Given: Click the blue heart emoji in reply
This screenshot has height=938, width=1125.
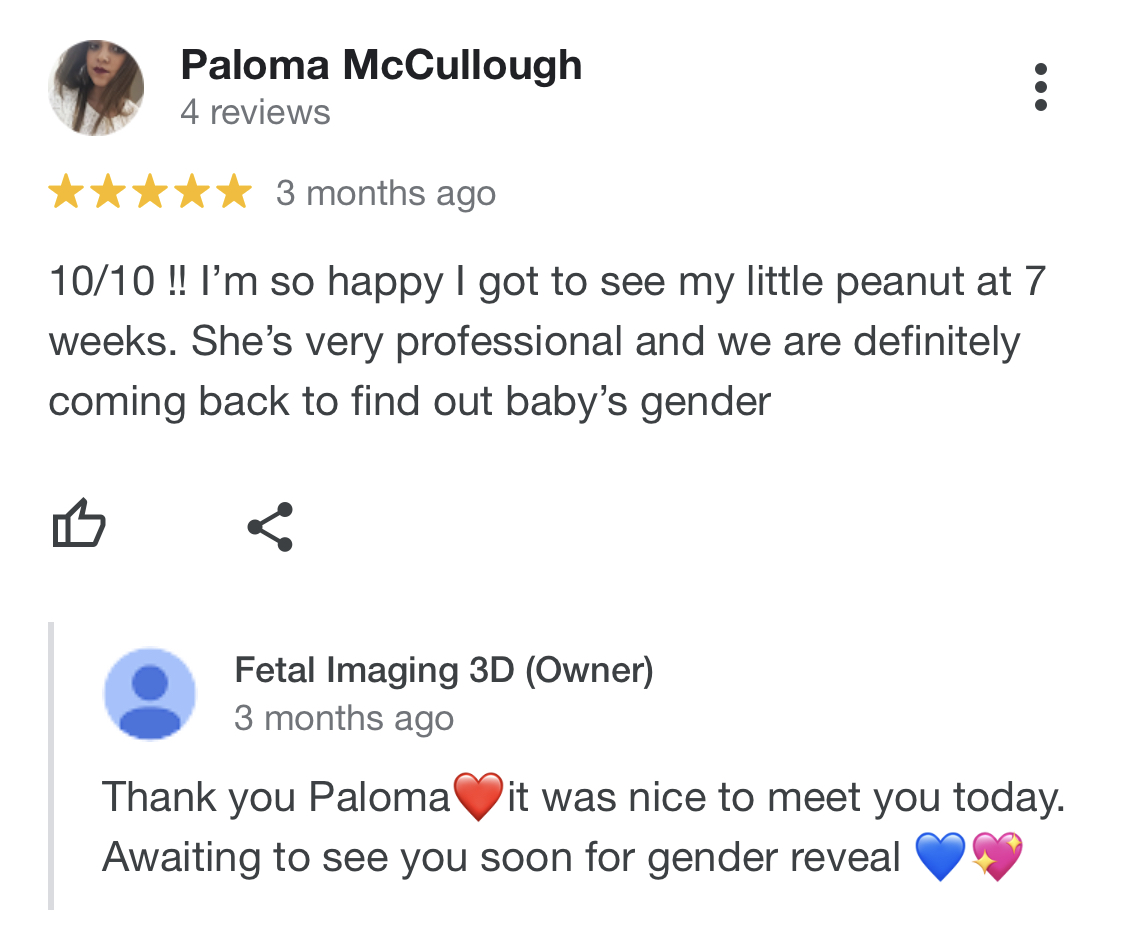Looking at the screenshot, I should click(939, 858).
